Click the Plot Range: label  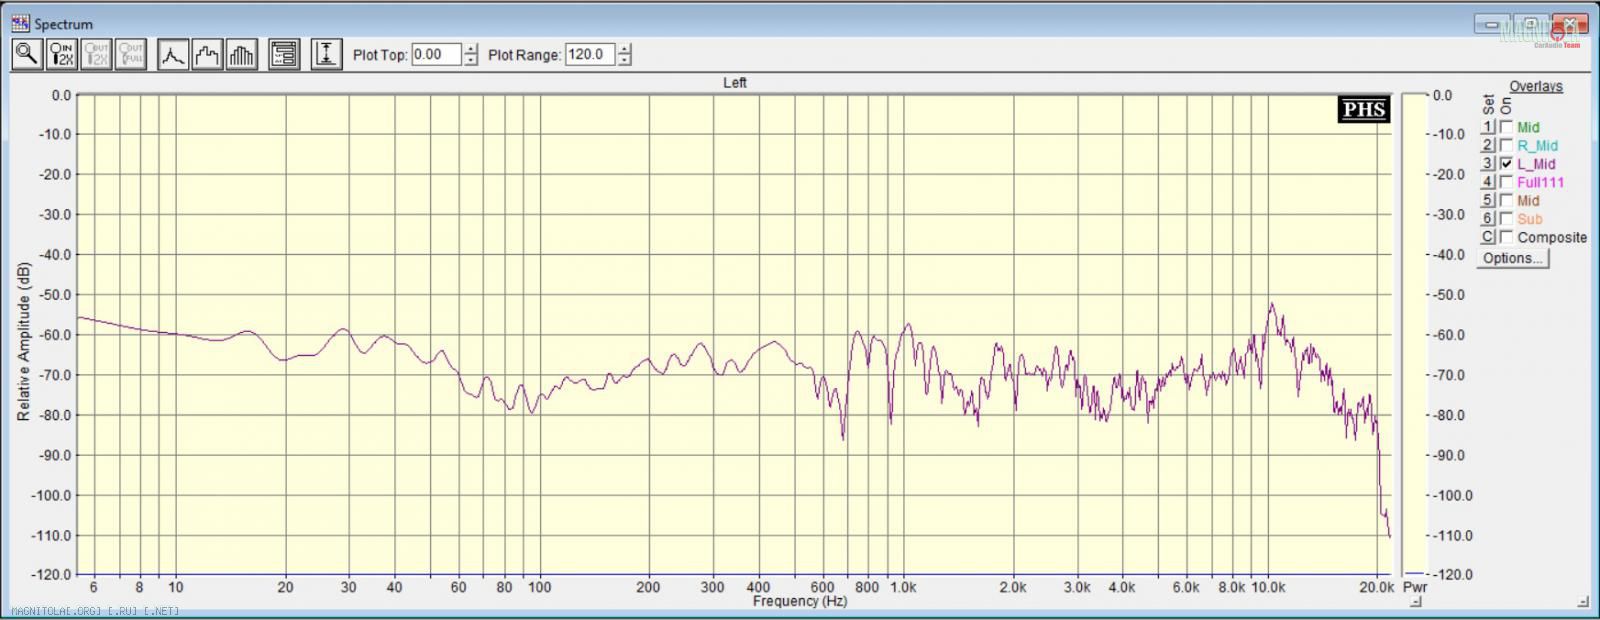tap(524, 55)
